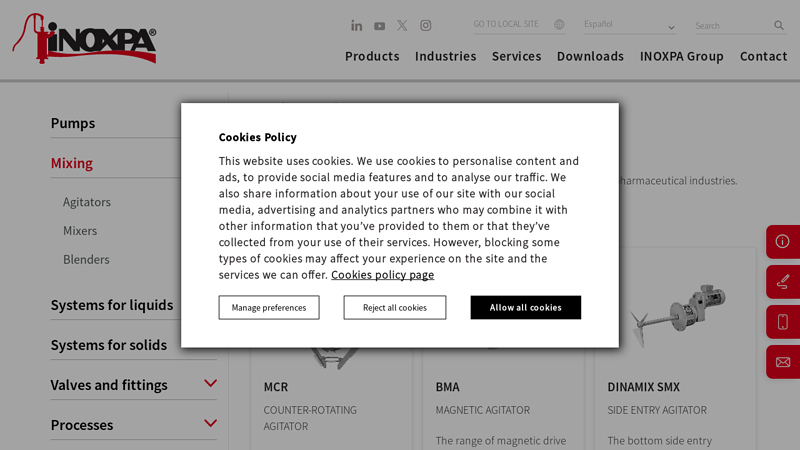
Task: Click Reject all cookies button
Action: [x=395, y=308]
